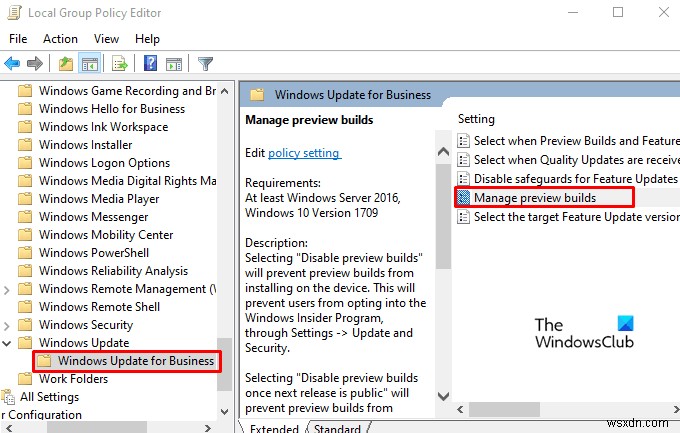Viewport: 680px width, 433px height.
Task: Select Windows Reliability Analysis folder
Action: pos(113,271)
